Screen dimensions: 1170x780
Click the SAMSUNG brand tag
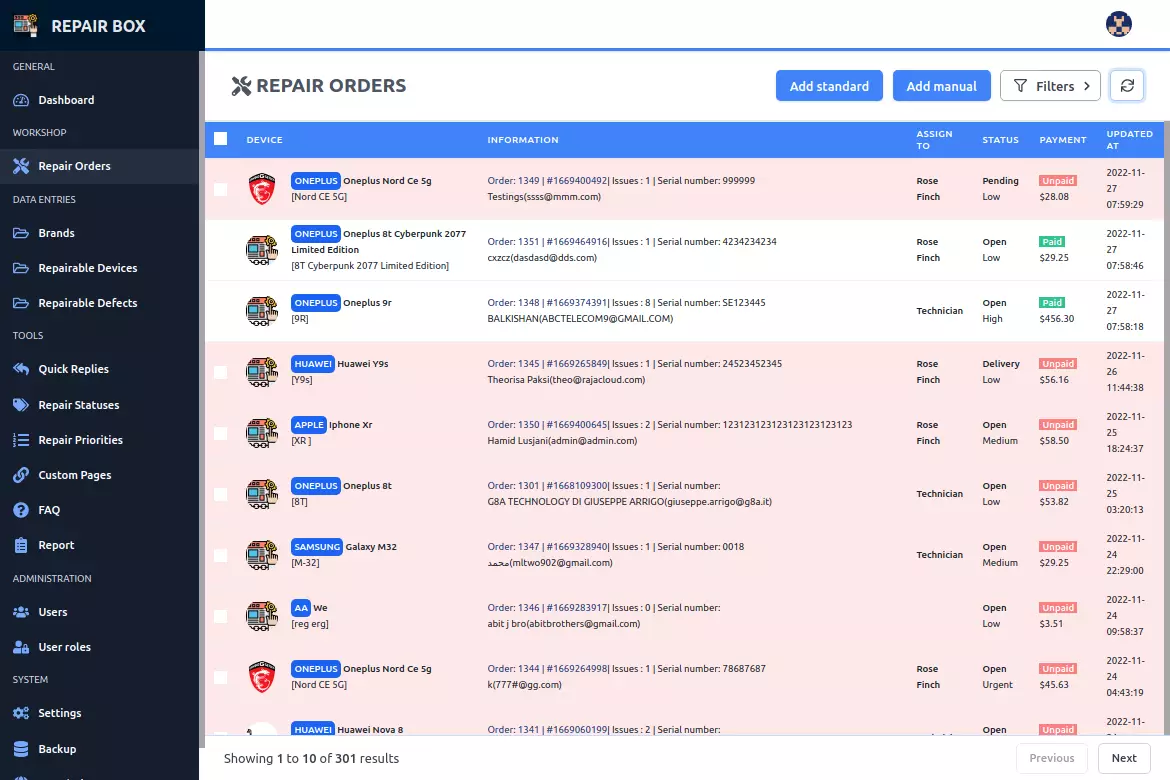316,546
